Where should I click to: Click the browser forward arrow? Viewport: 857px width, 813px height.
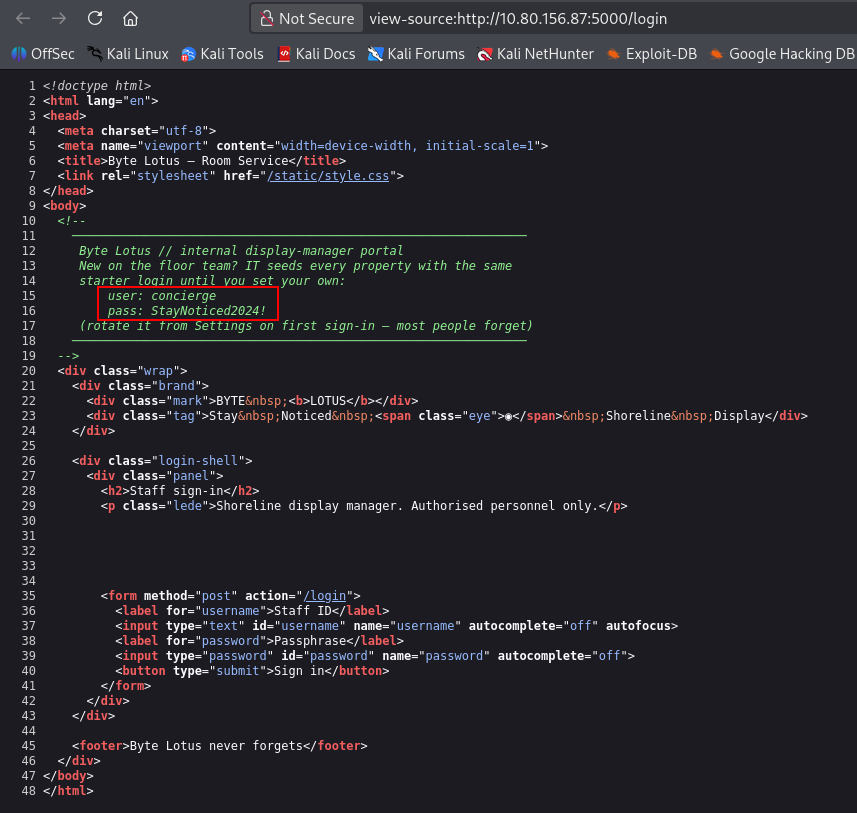click(x=58, y=19)
